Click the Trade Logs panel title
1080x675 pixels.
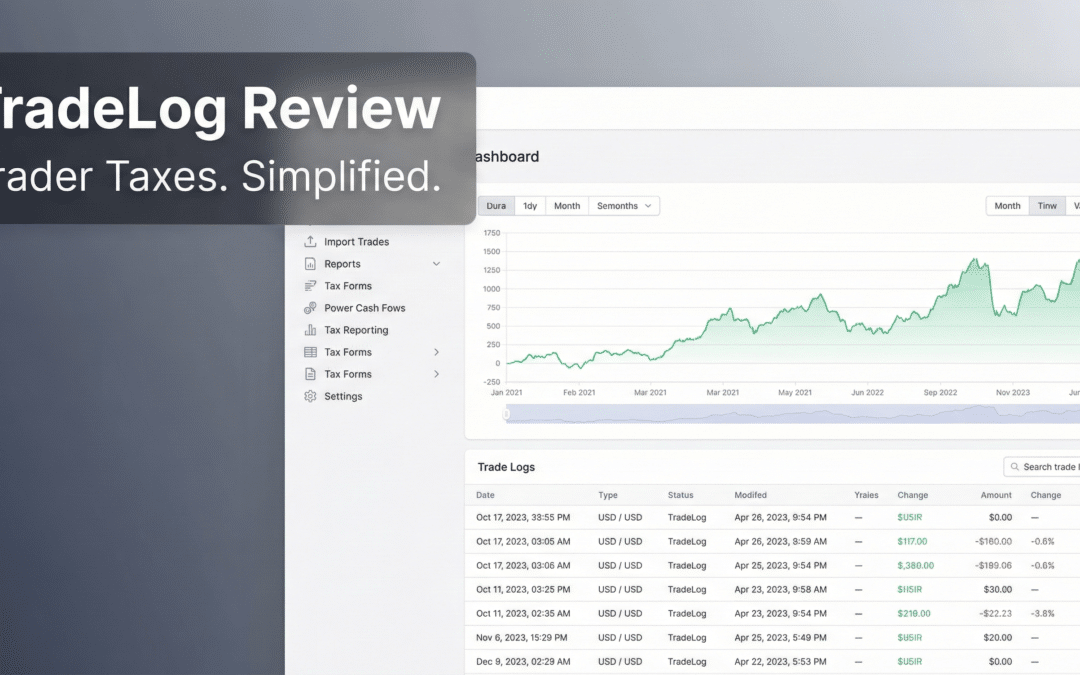click(506, 467)
